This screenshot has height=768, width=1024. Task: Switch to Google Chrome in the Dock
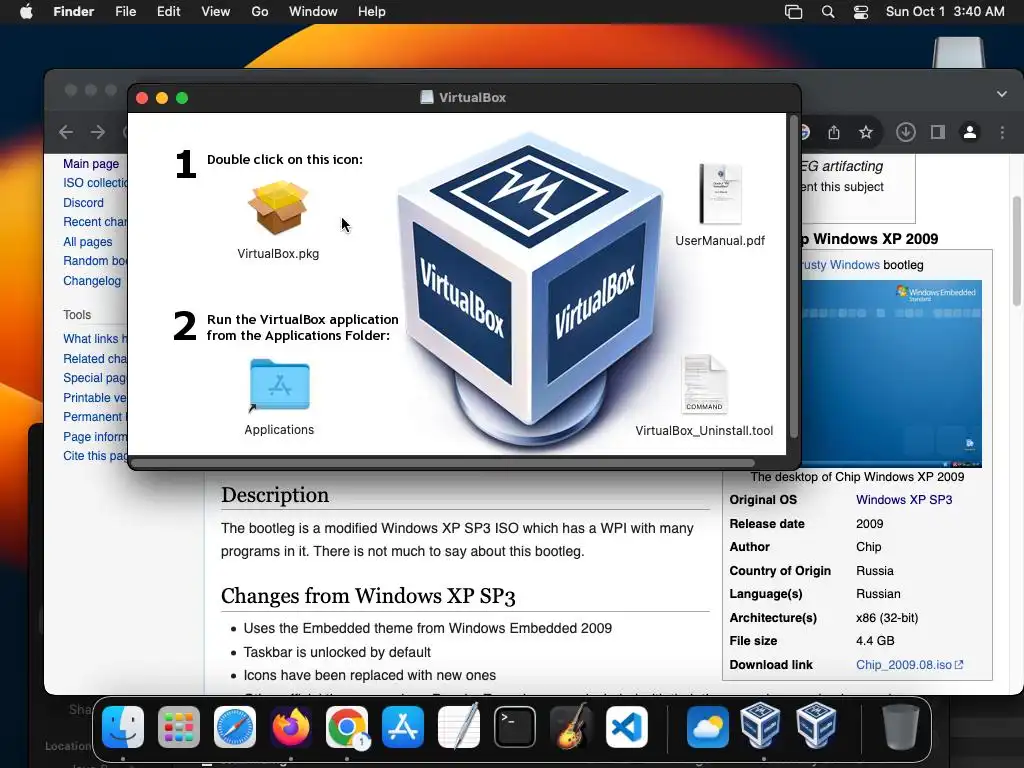pyautogui.click(x=347, y=727)
